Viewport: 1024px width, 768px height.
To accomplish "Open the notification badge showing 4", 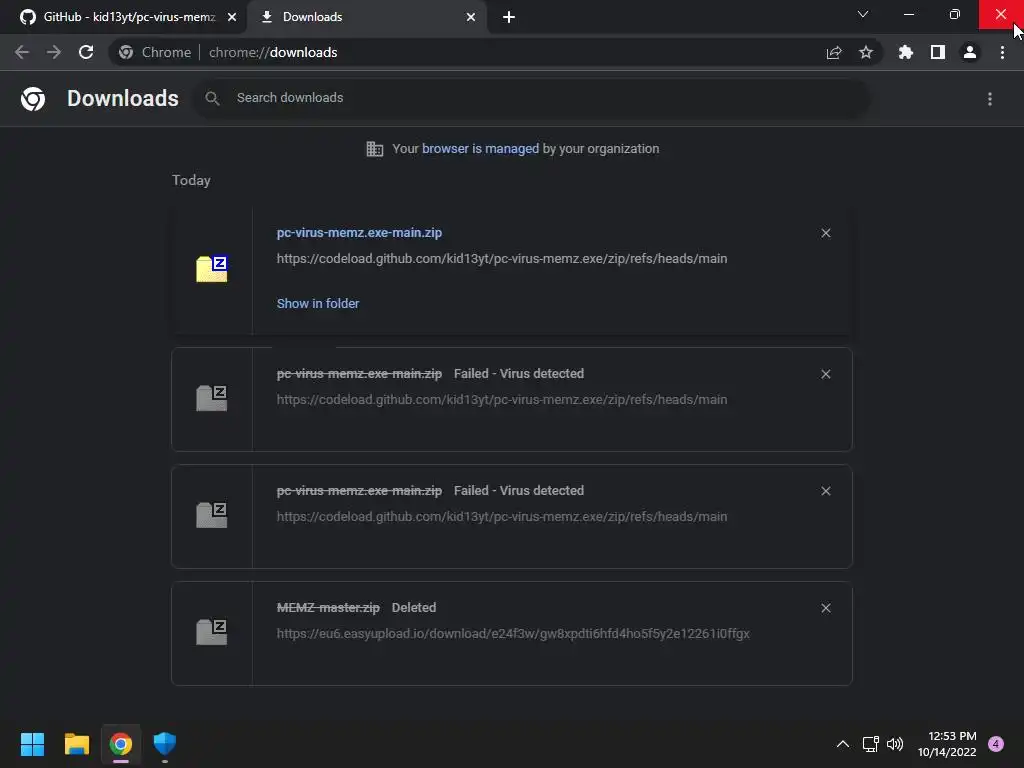I will pyautogui.click(x=996, y=744).
